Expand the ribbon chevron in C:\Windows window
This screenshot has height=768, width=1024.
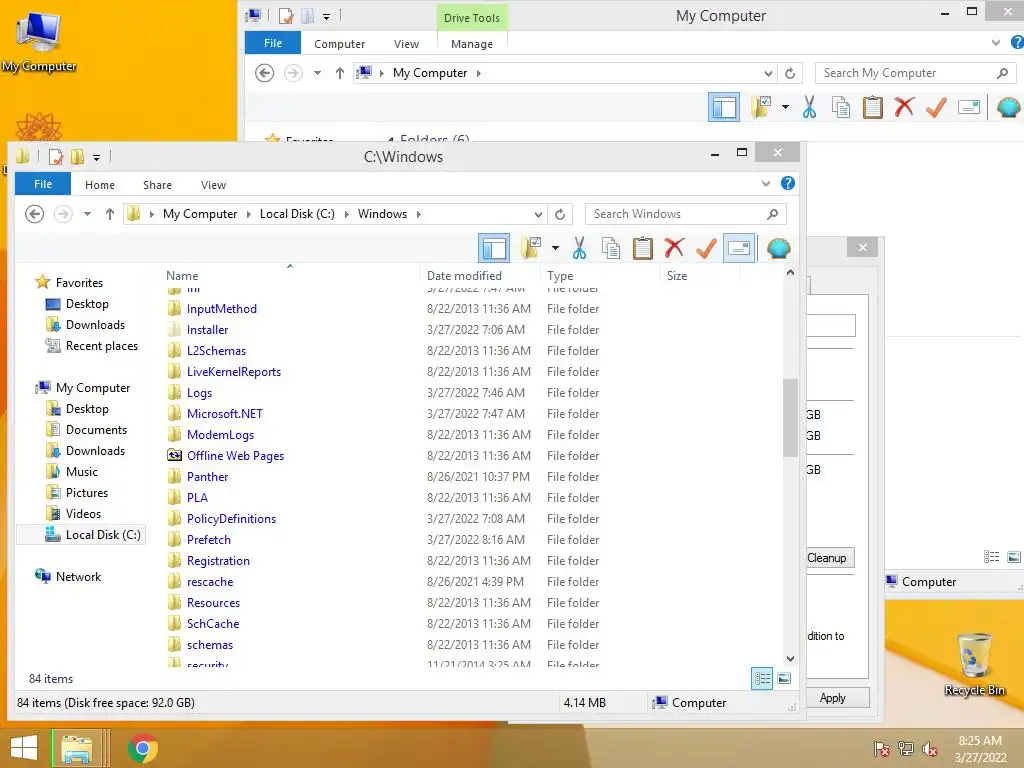point(766,184)
